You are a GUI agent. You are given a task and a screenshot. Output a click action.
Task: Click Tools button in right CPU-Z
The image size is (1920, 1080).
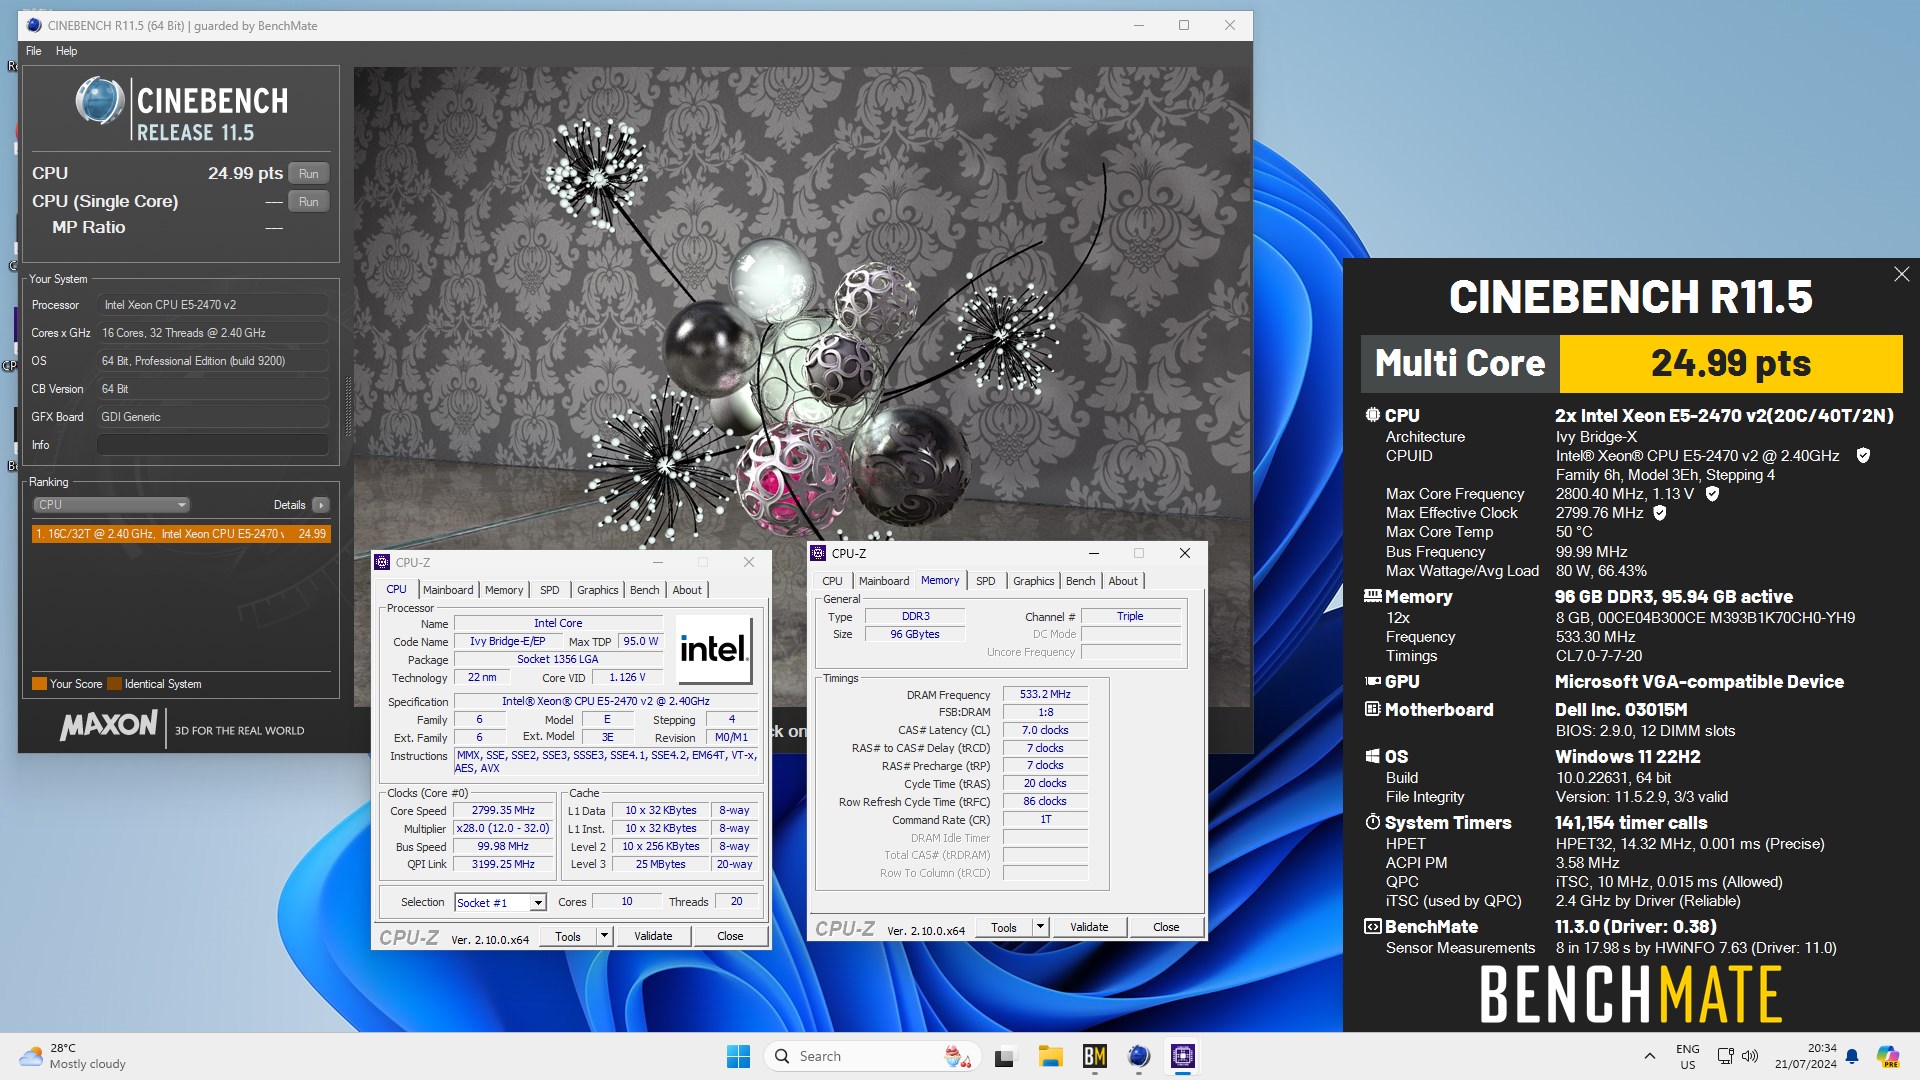click(x=1004, y=928)
